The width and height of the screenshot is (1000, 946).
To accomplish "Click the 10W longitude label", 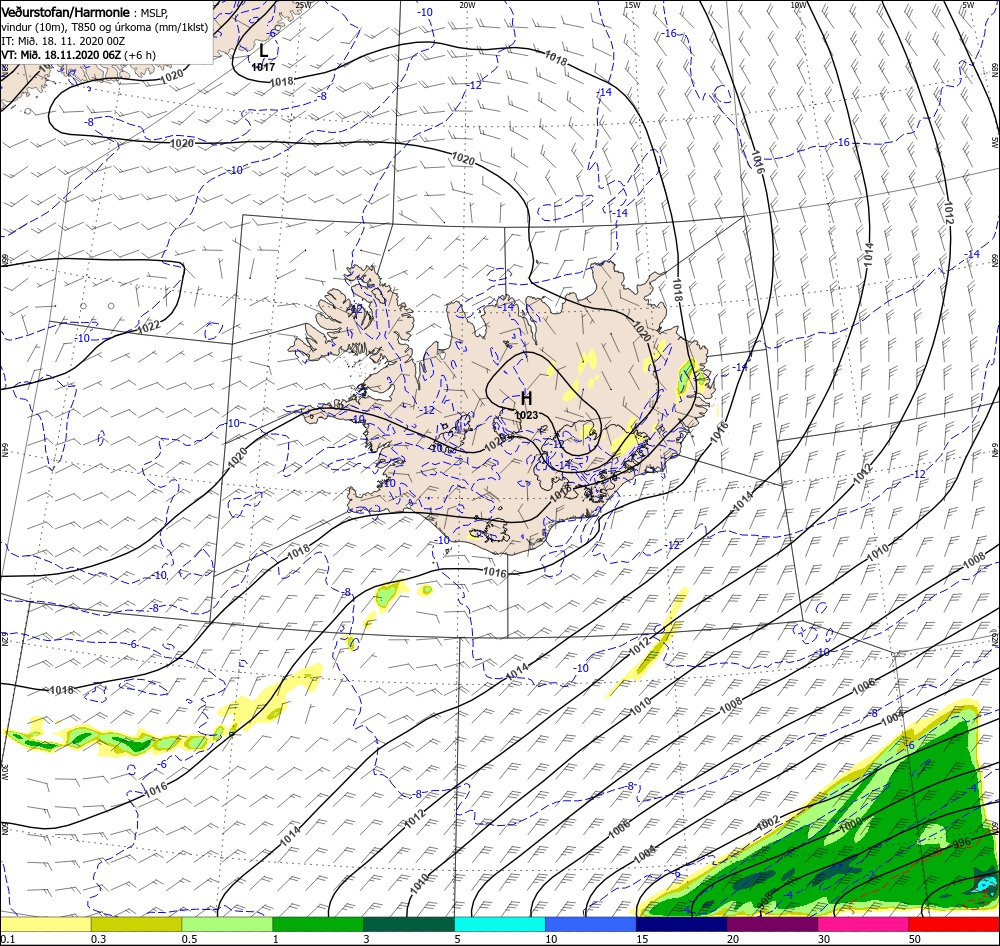I will (x=798, y=5).
